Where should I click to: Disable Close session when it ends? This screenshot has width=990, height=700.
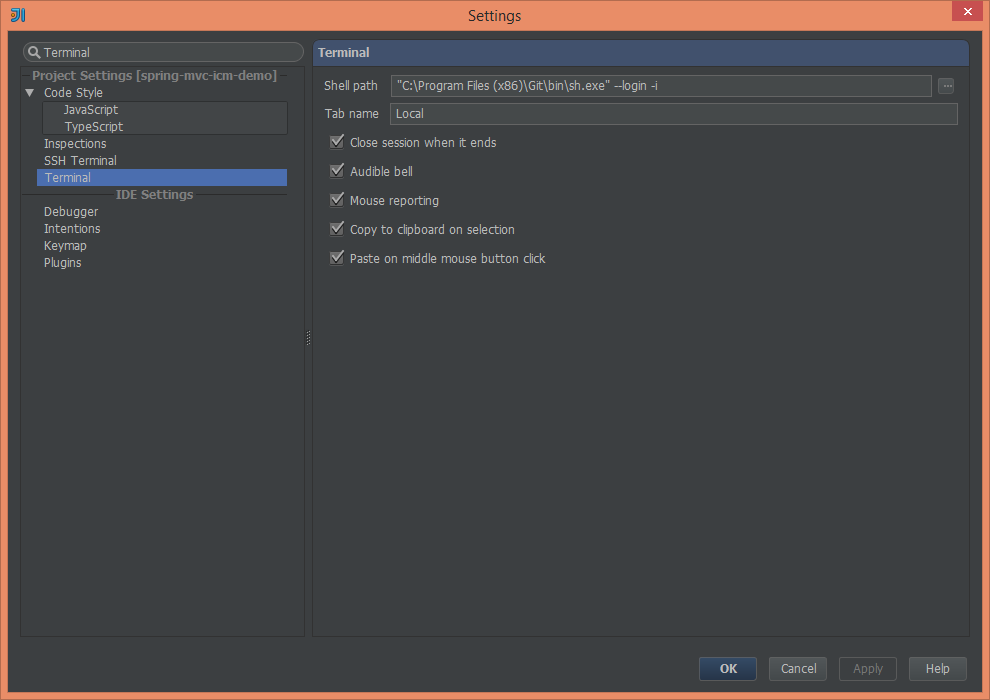click(337, 142)
